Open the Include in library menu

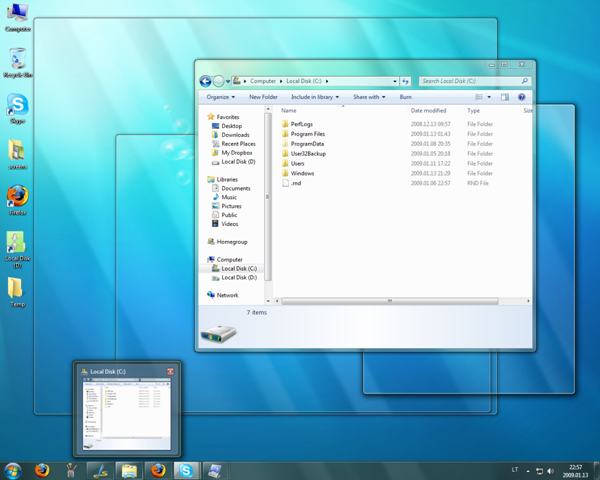(315, 97)
